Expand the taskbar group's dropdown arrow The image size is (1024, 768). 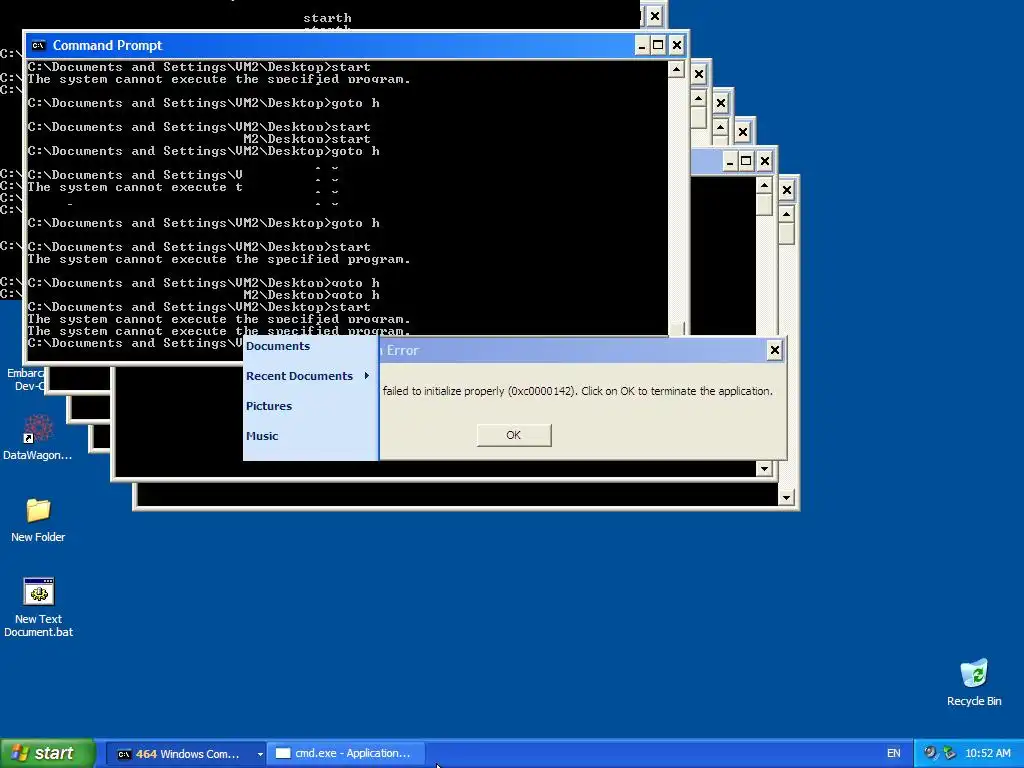260,754
